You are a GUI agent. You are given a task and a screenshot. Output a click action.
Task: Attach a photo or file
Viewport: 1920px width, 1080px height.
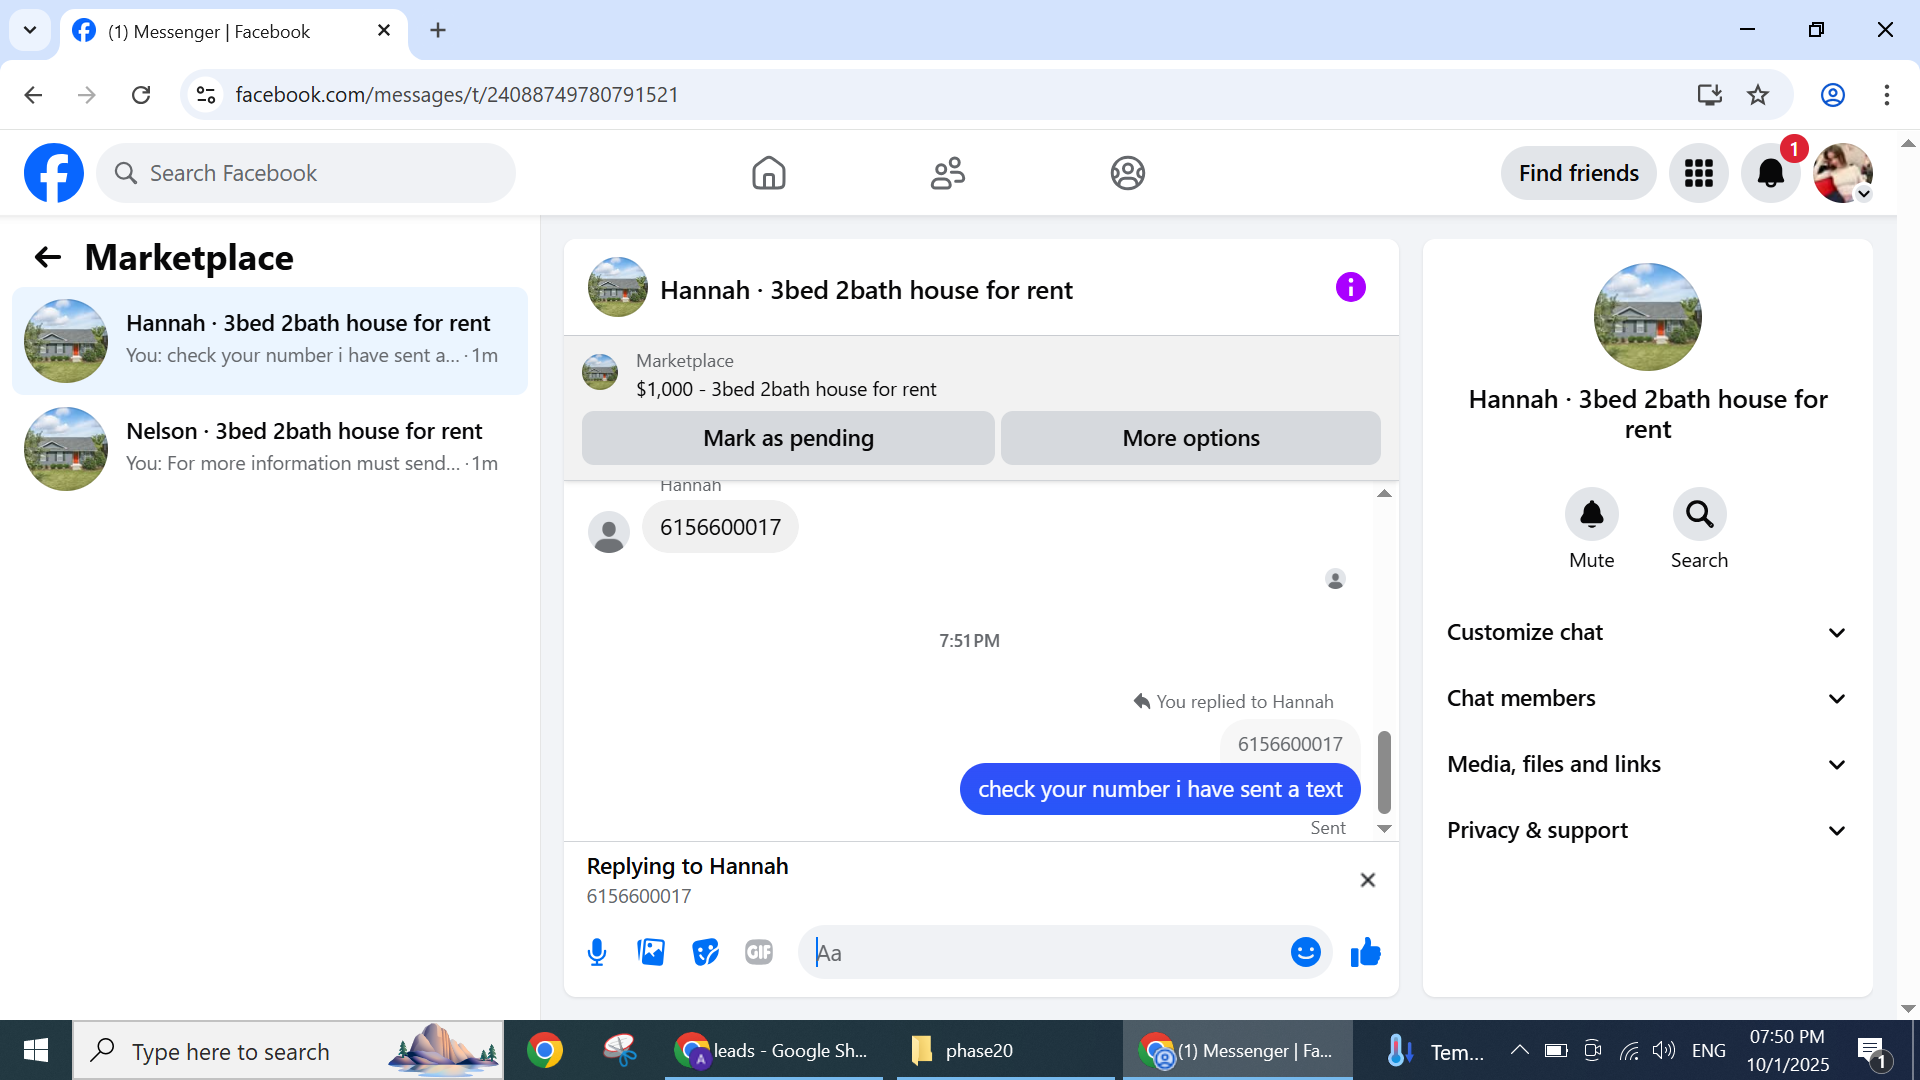[651, 952]
